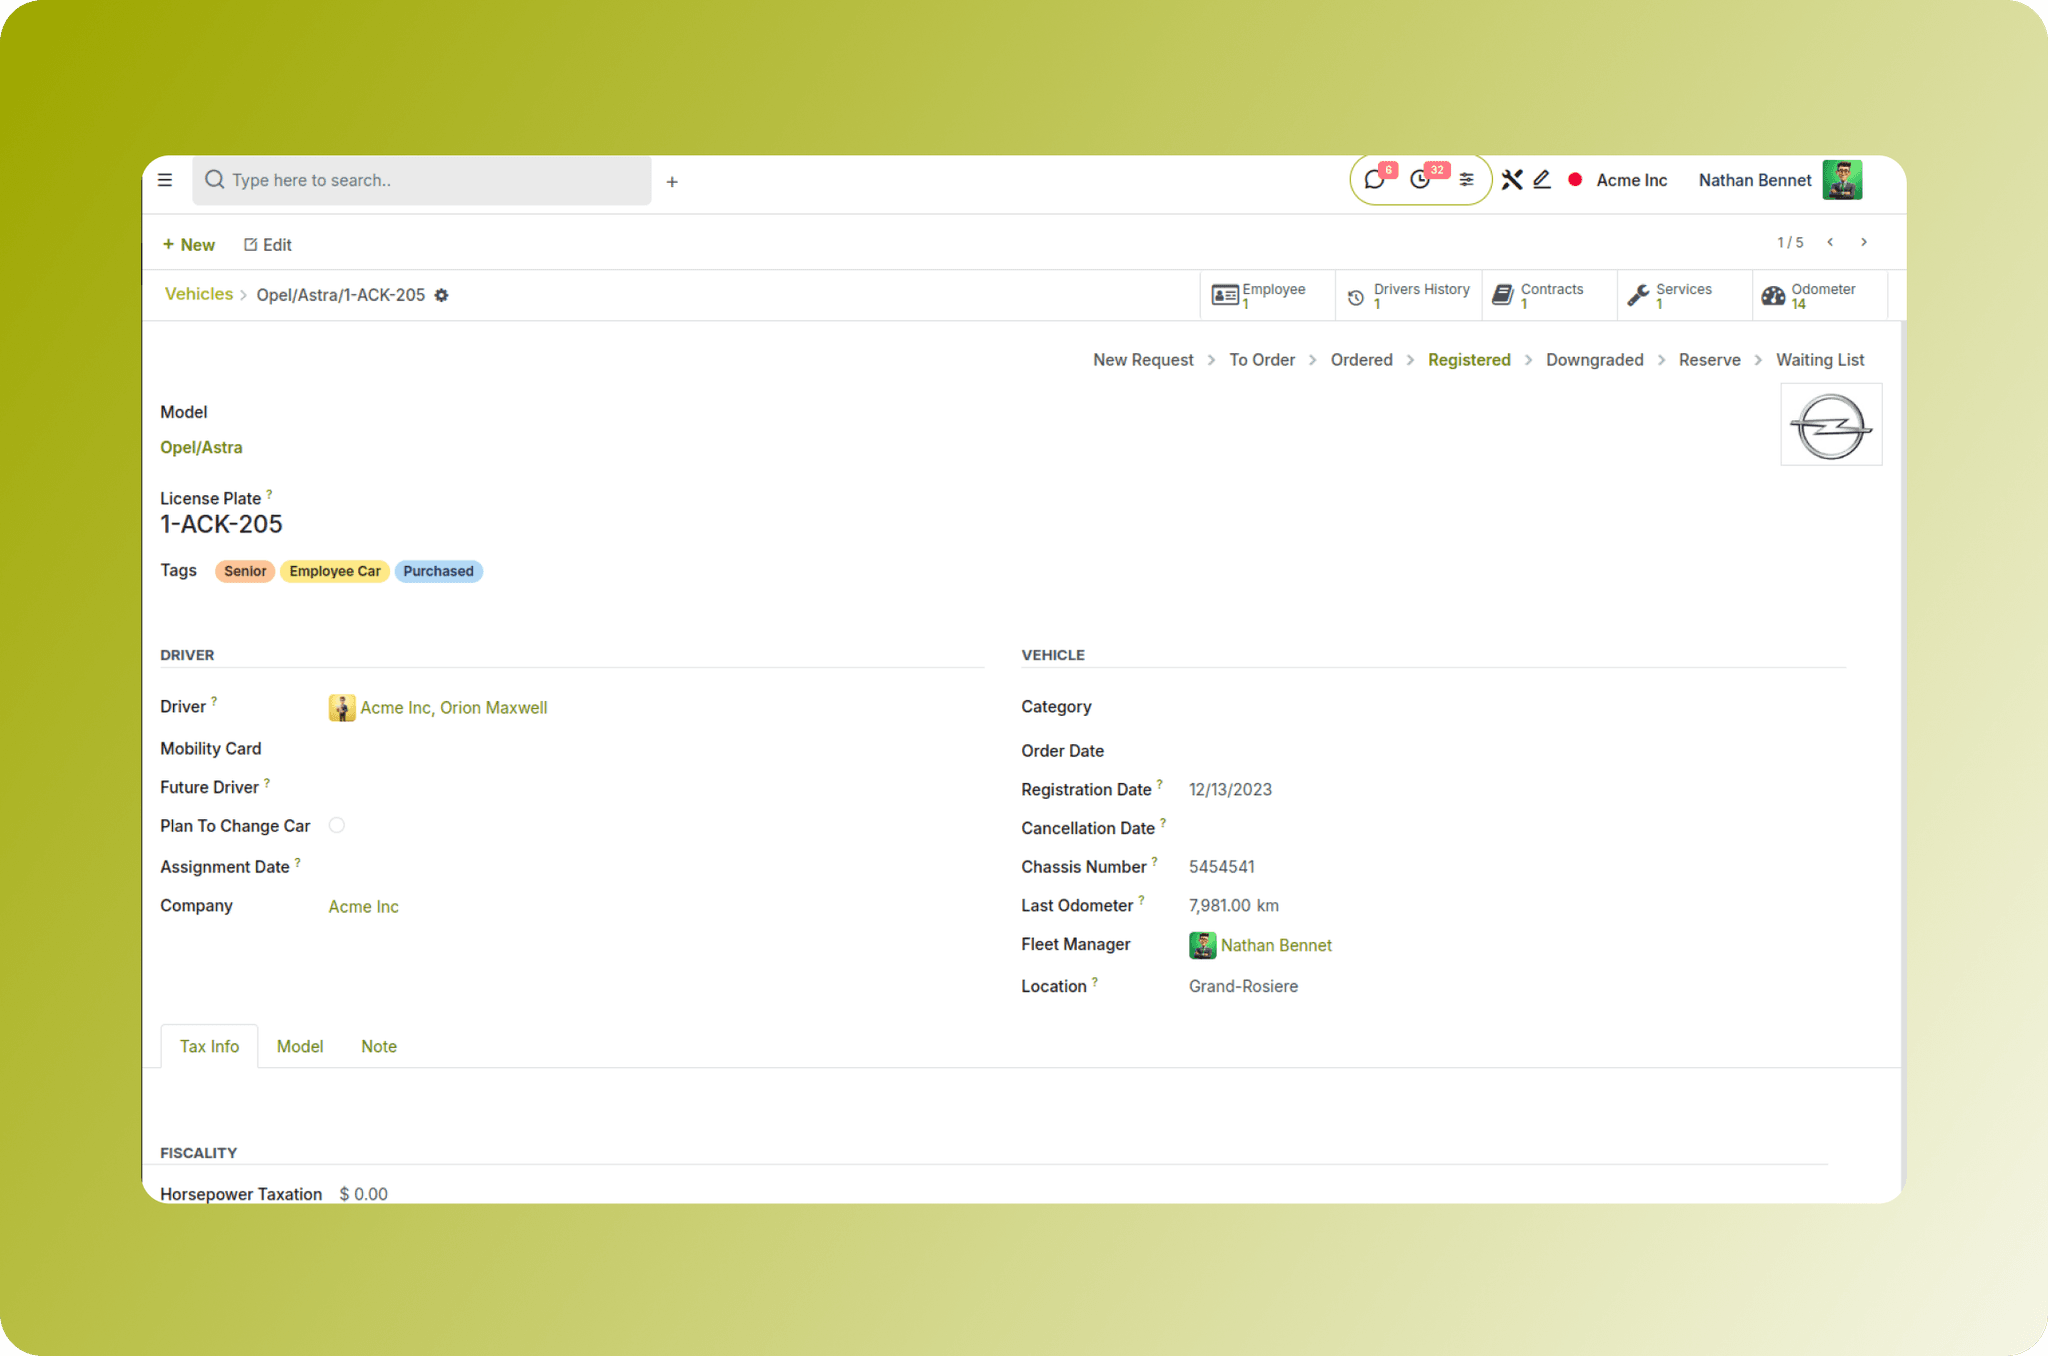Open the Odometer smart button

click(x=1820, y=295)
